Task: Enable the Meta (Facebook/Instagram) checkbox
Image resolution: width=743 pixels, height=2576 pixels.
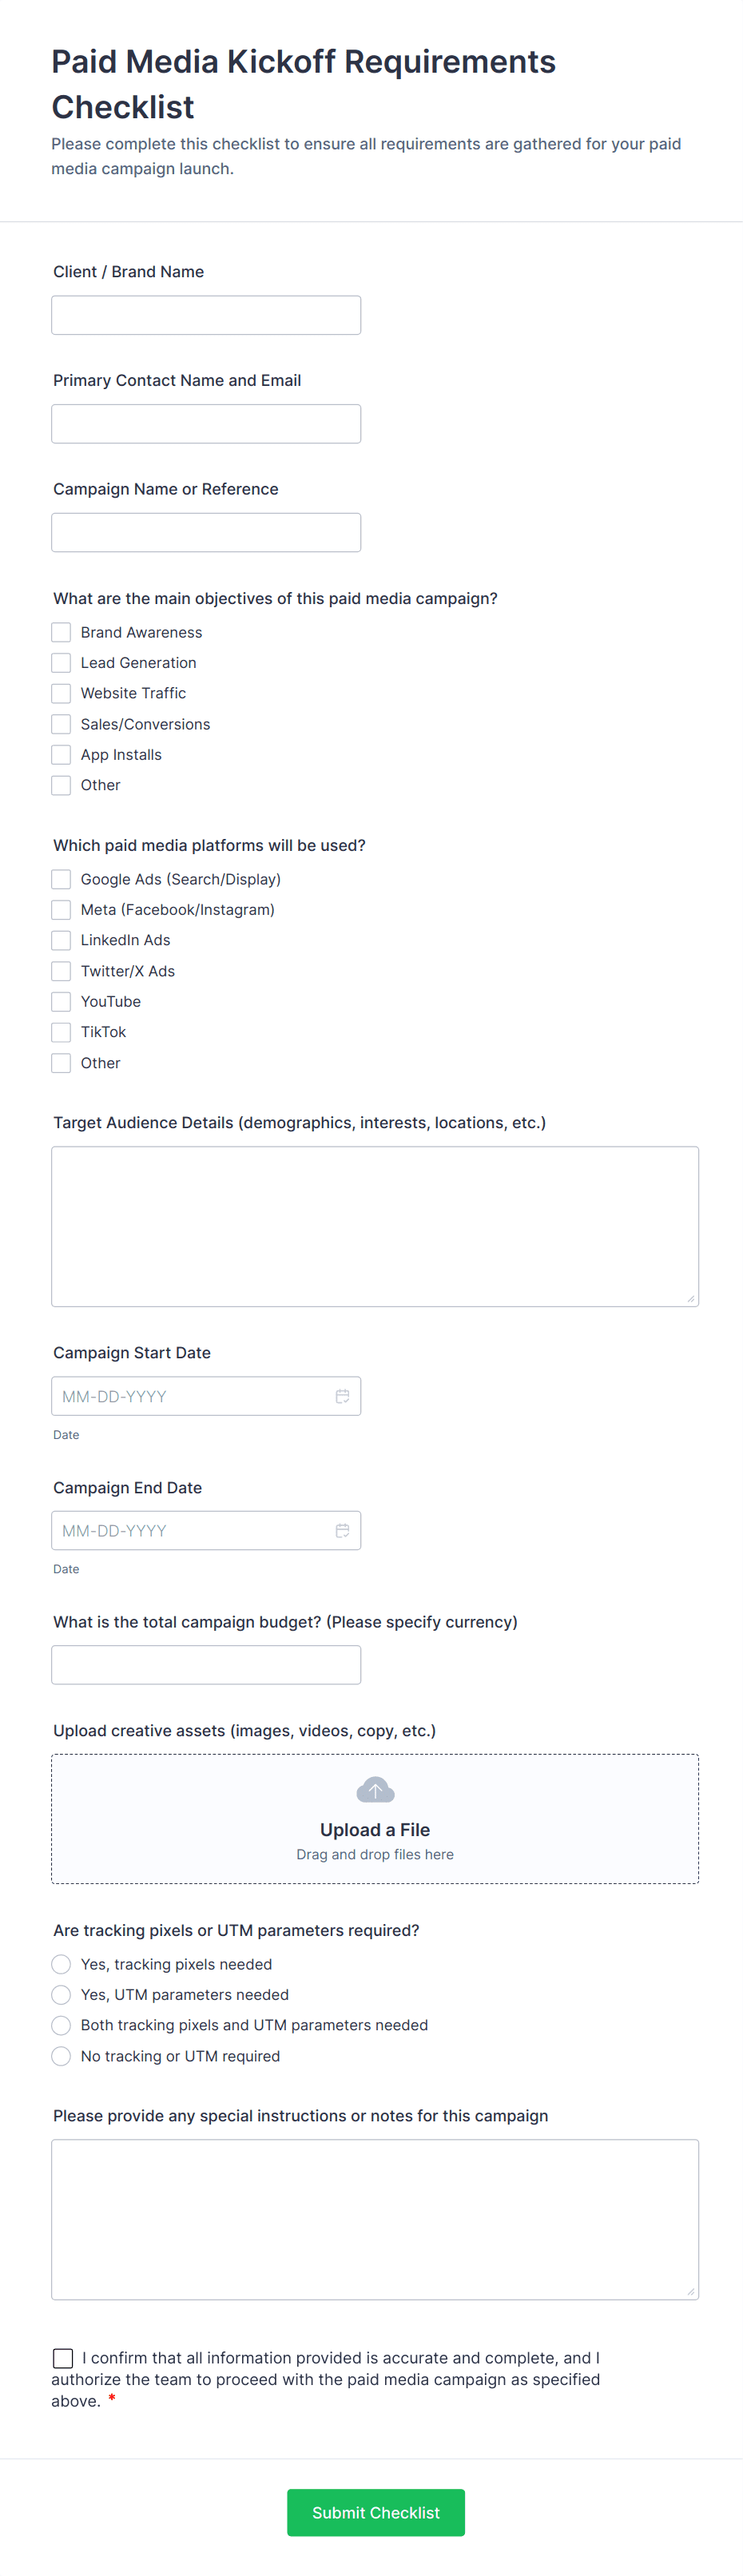Action: [61, 909]
